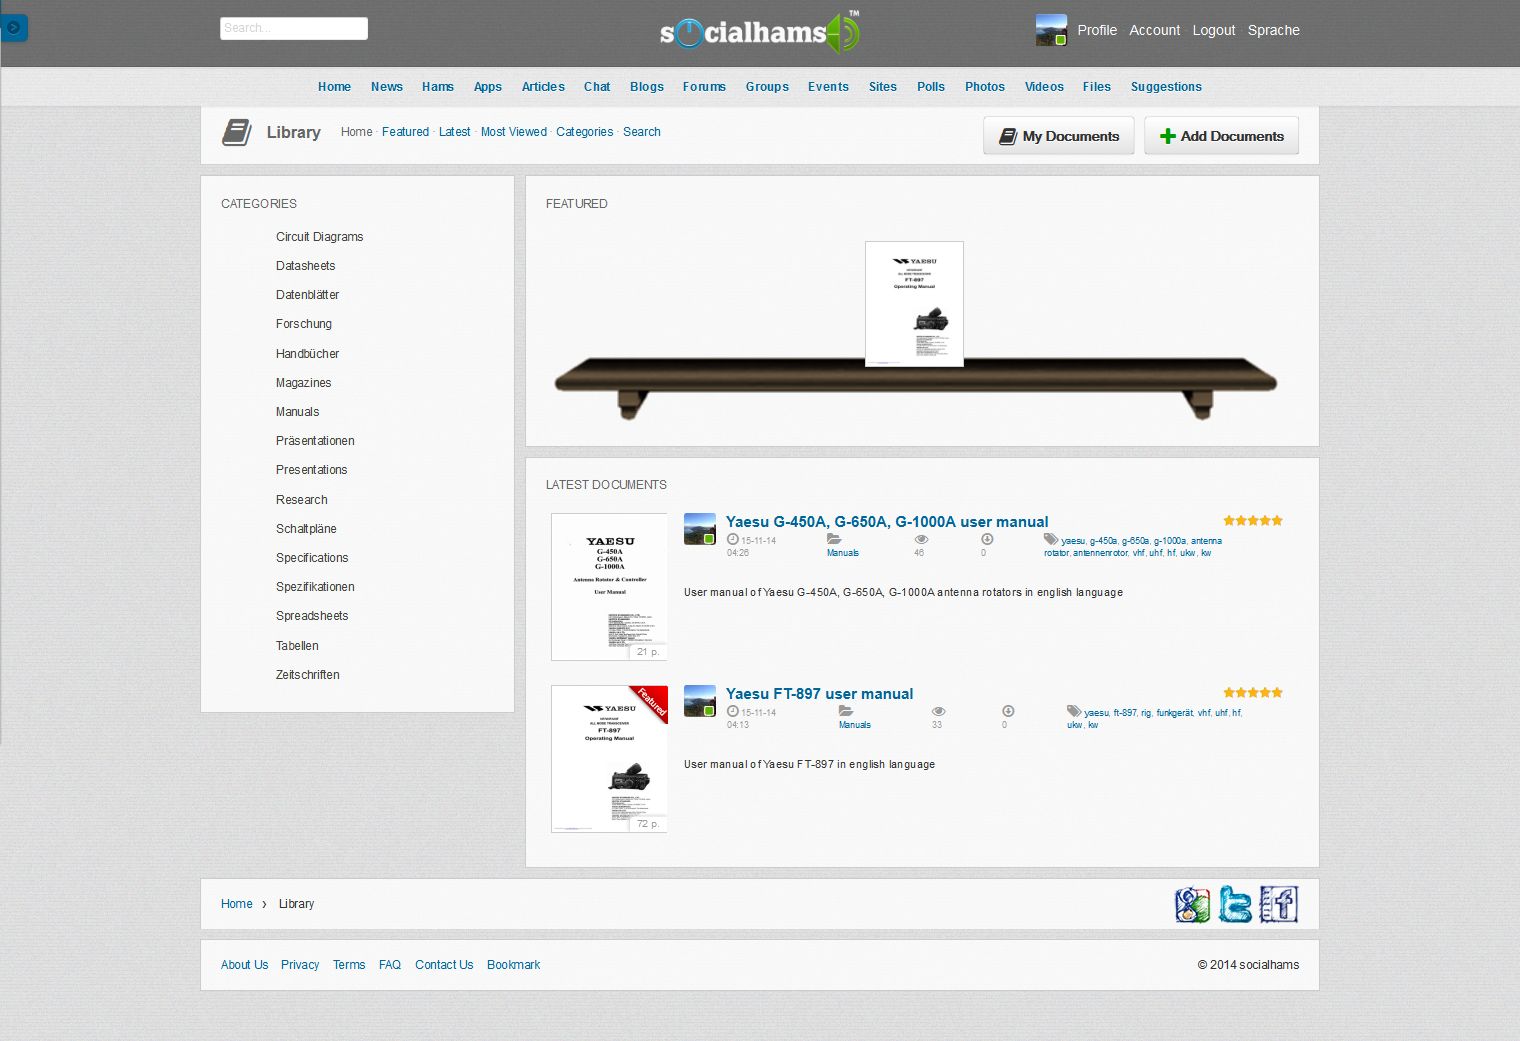Open My Documents
This screenshot has height=1041, width=1520.
point(1059,136)
